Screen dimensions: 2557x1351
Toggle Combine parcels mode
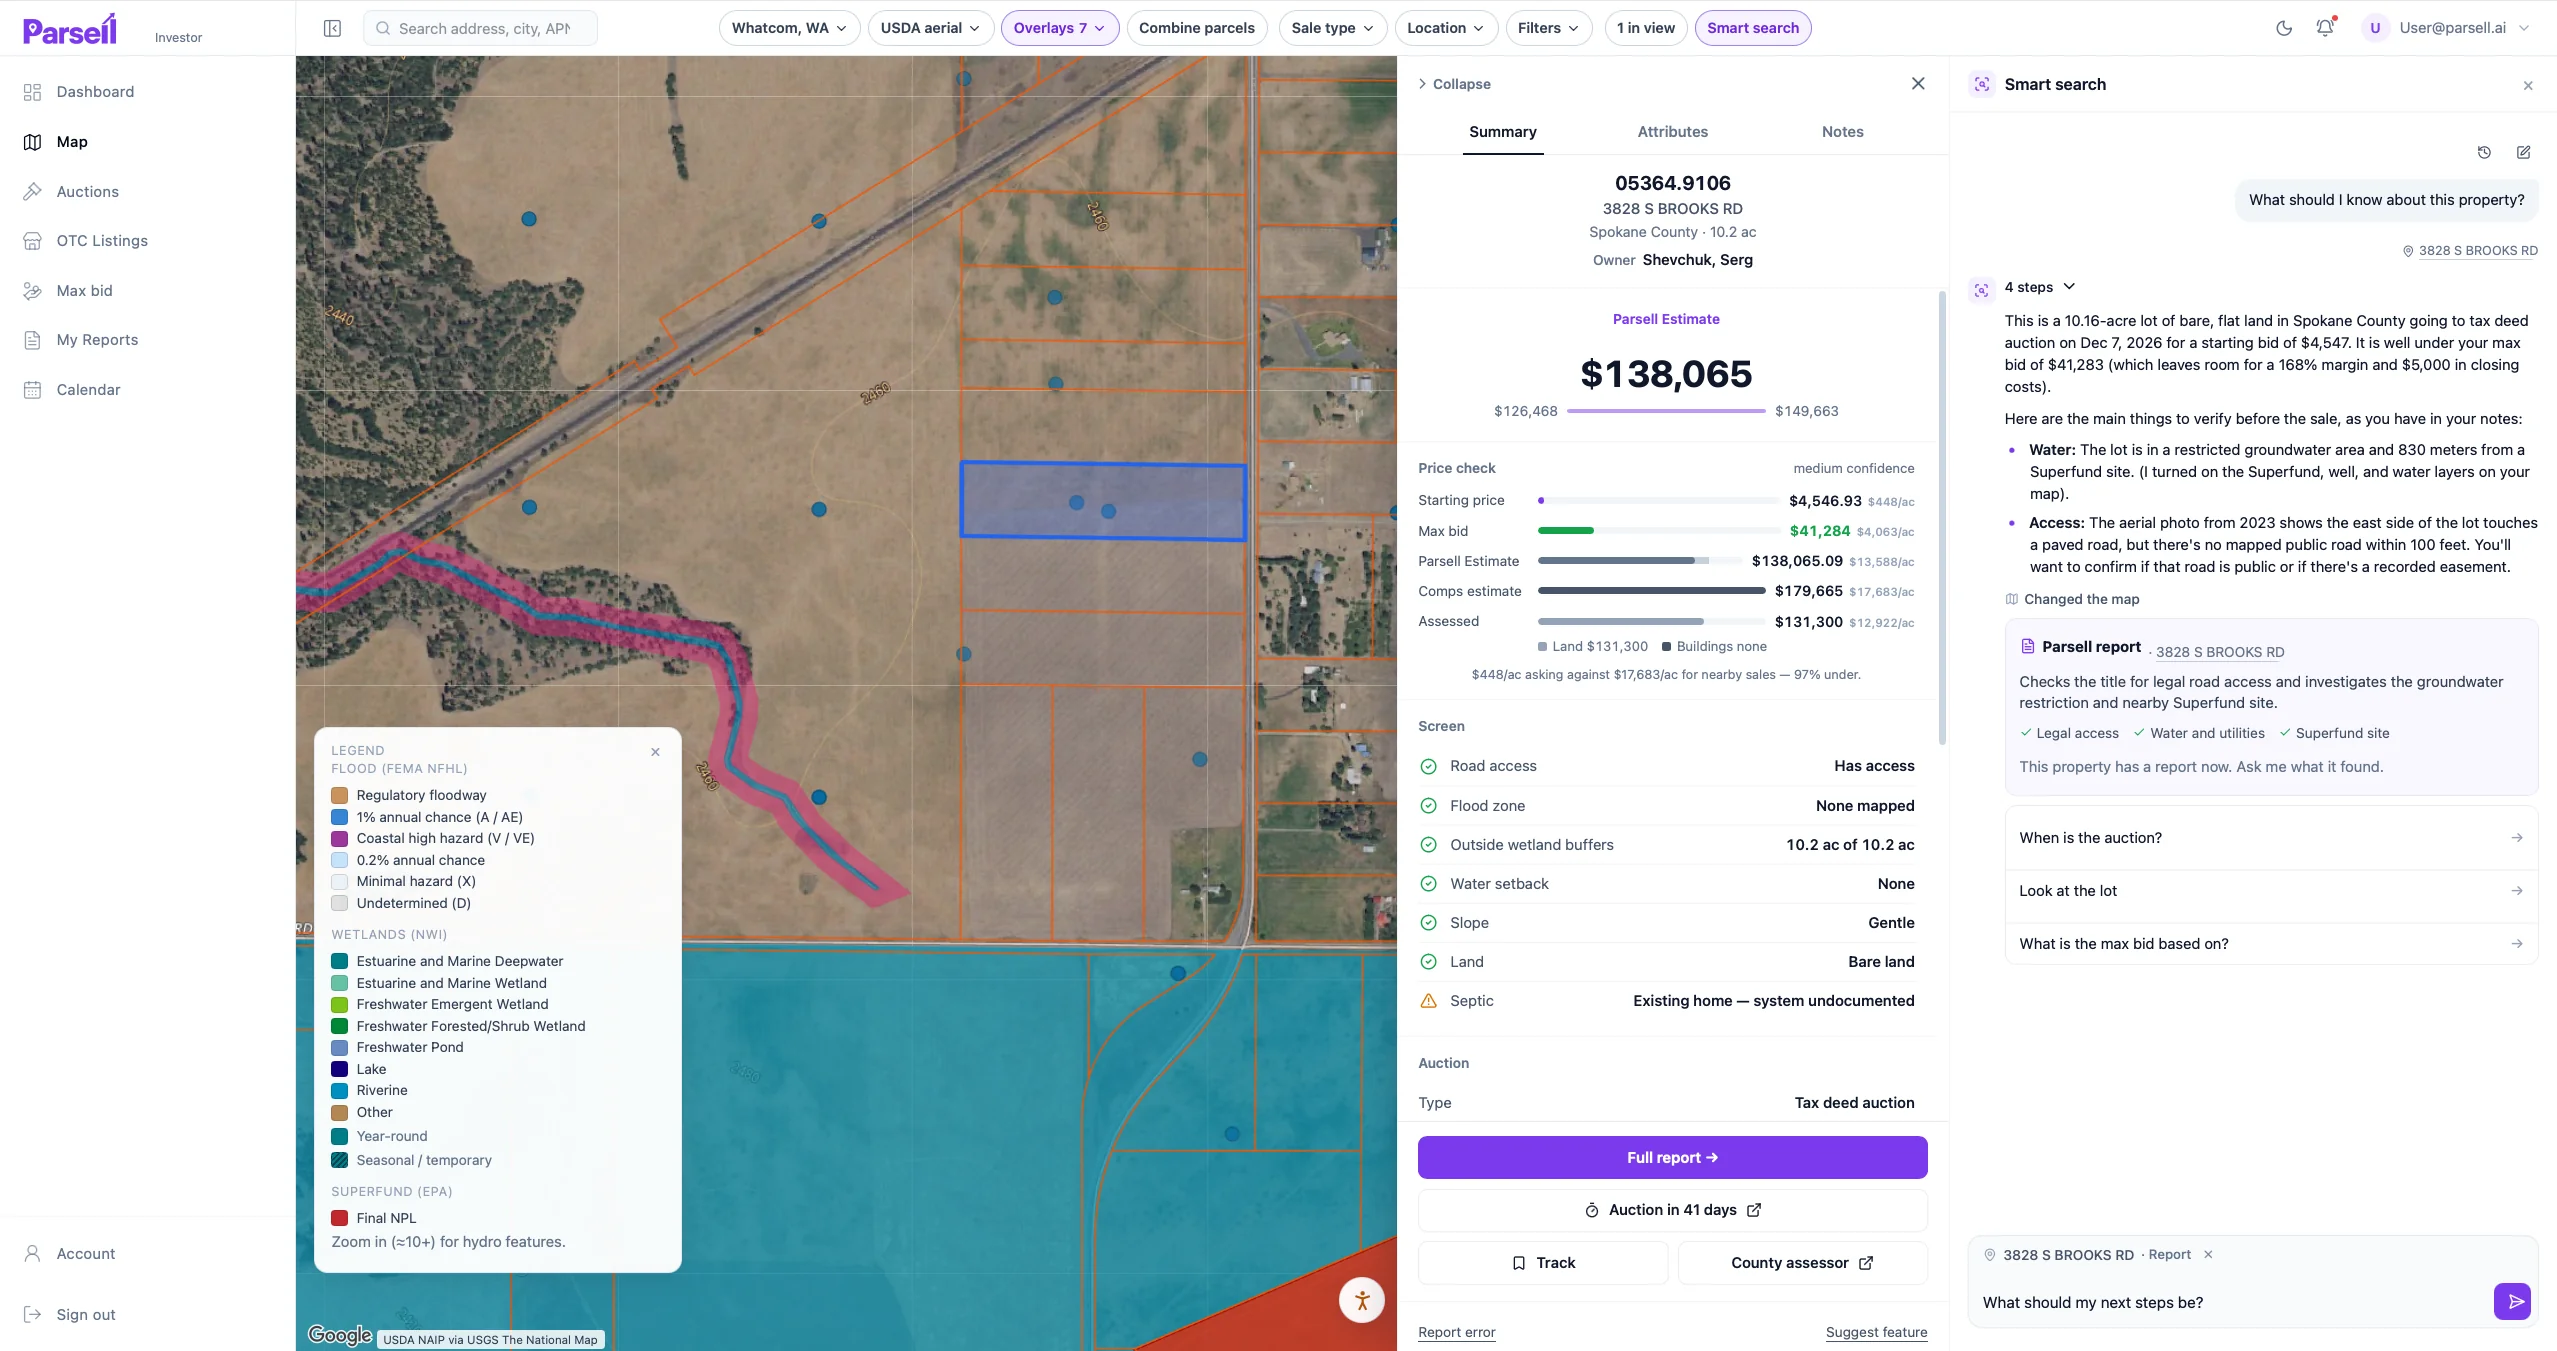point(1196,28)
